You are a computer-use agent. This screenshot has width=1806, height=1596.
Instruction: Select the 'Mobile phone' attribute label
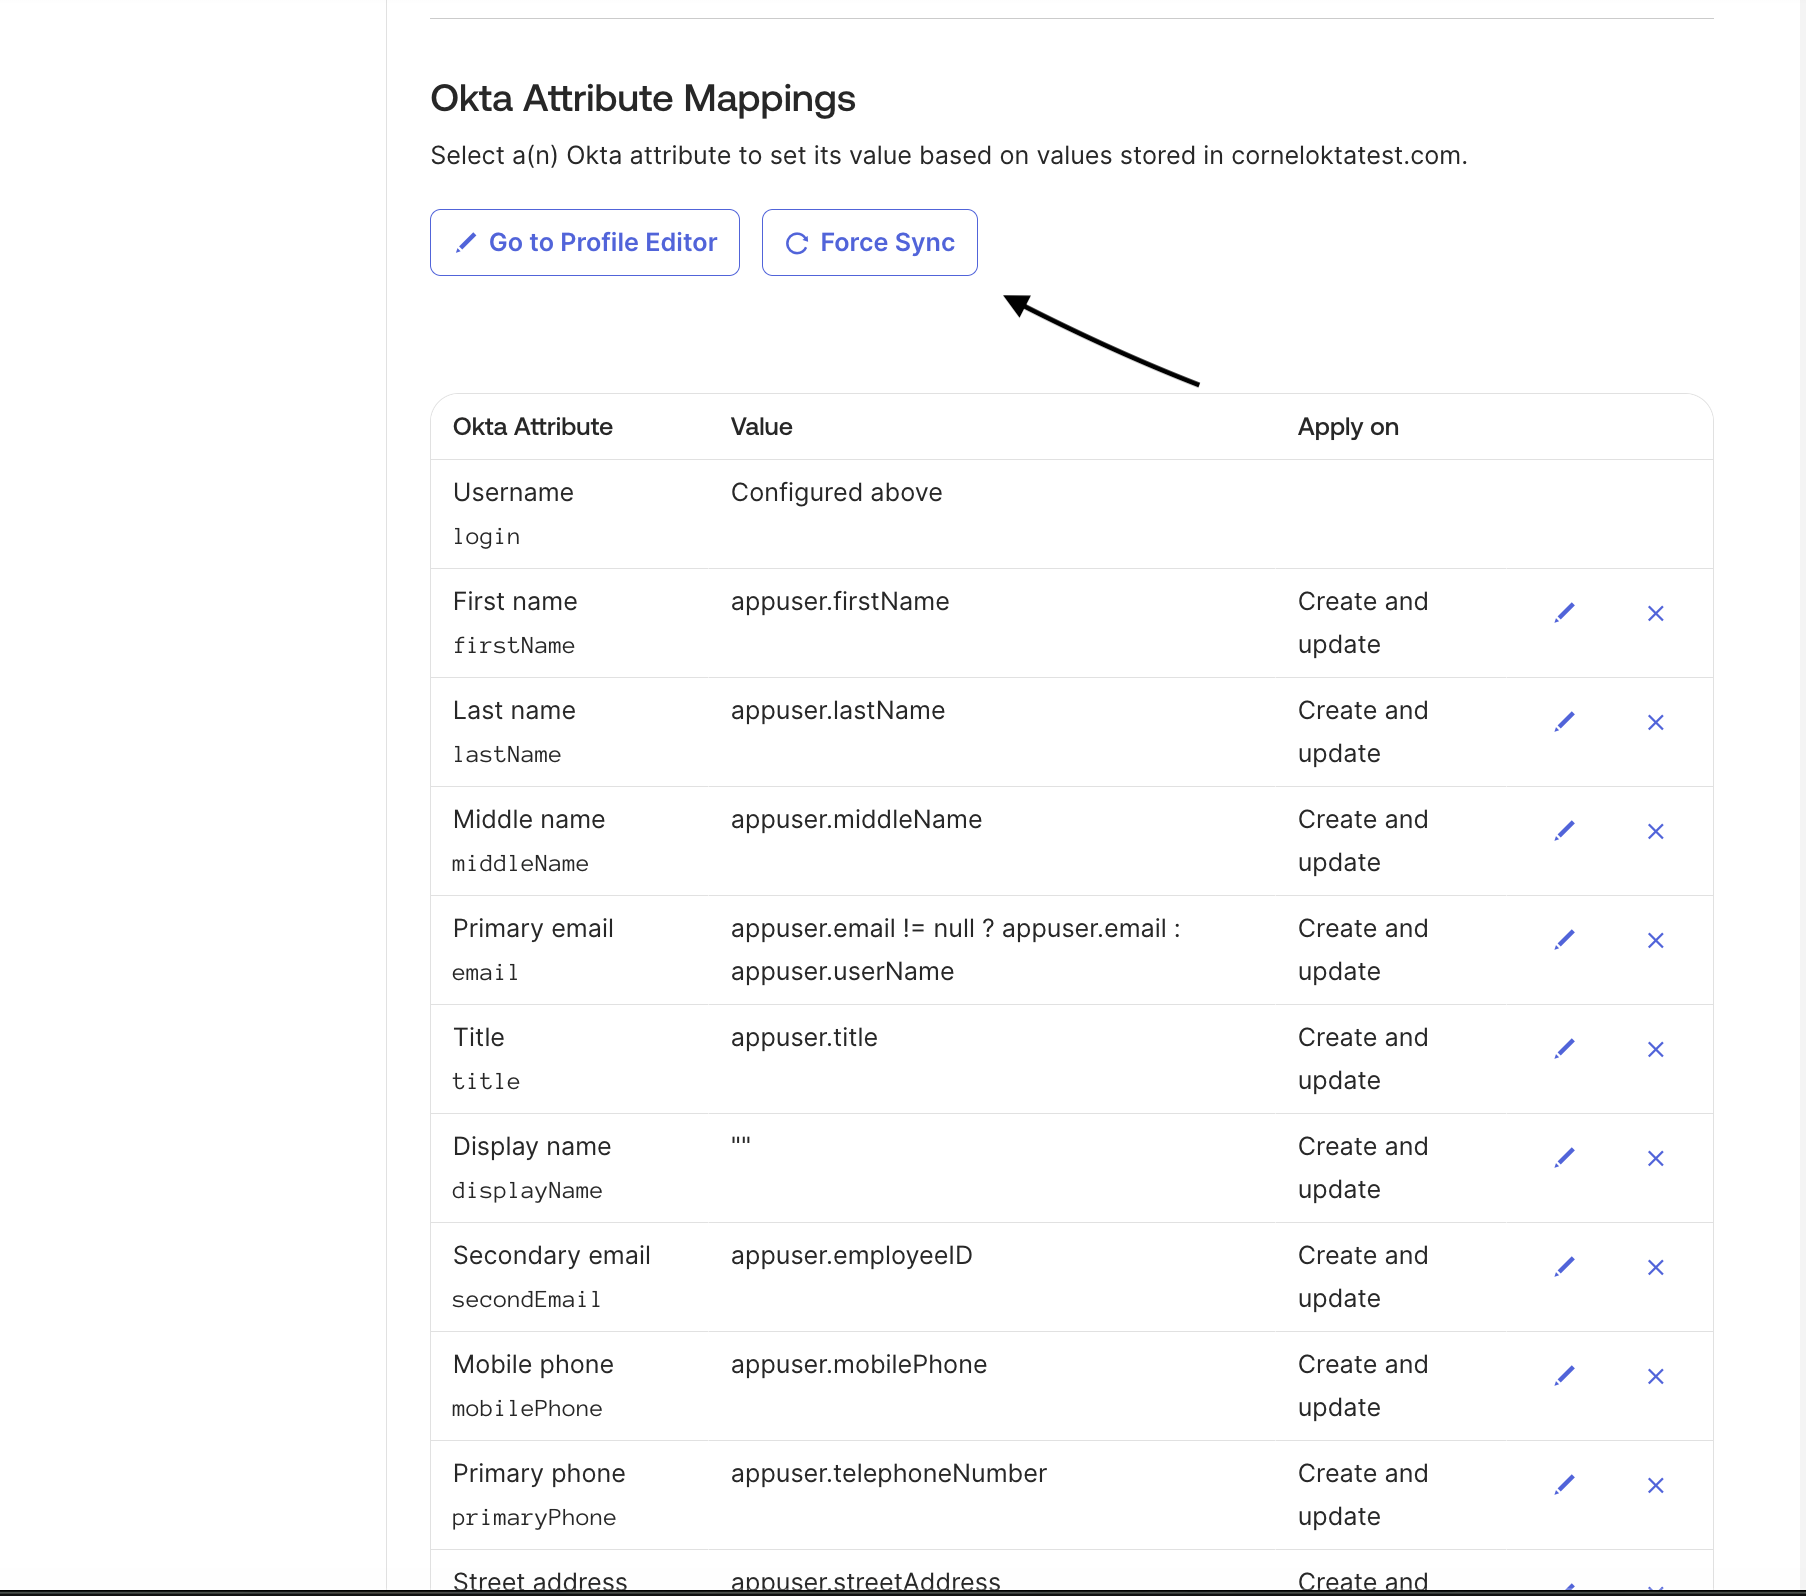click(533, 1364)
